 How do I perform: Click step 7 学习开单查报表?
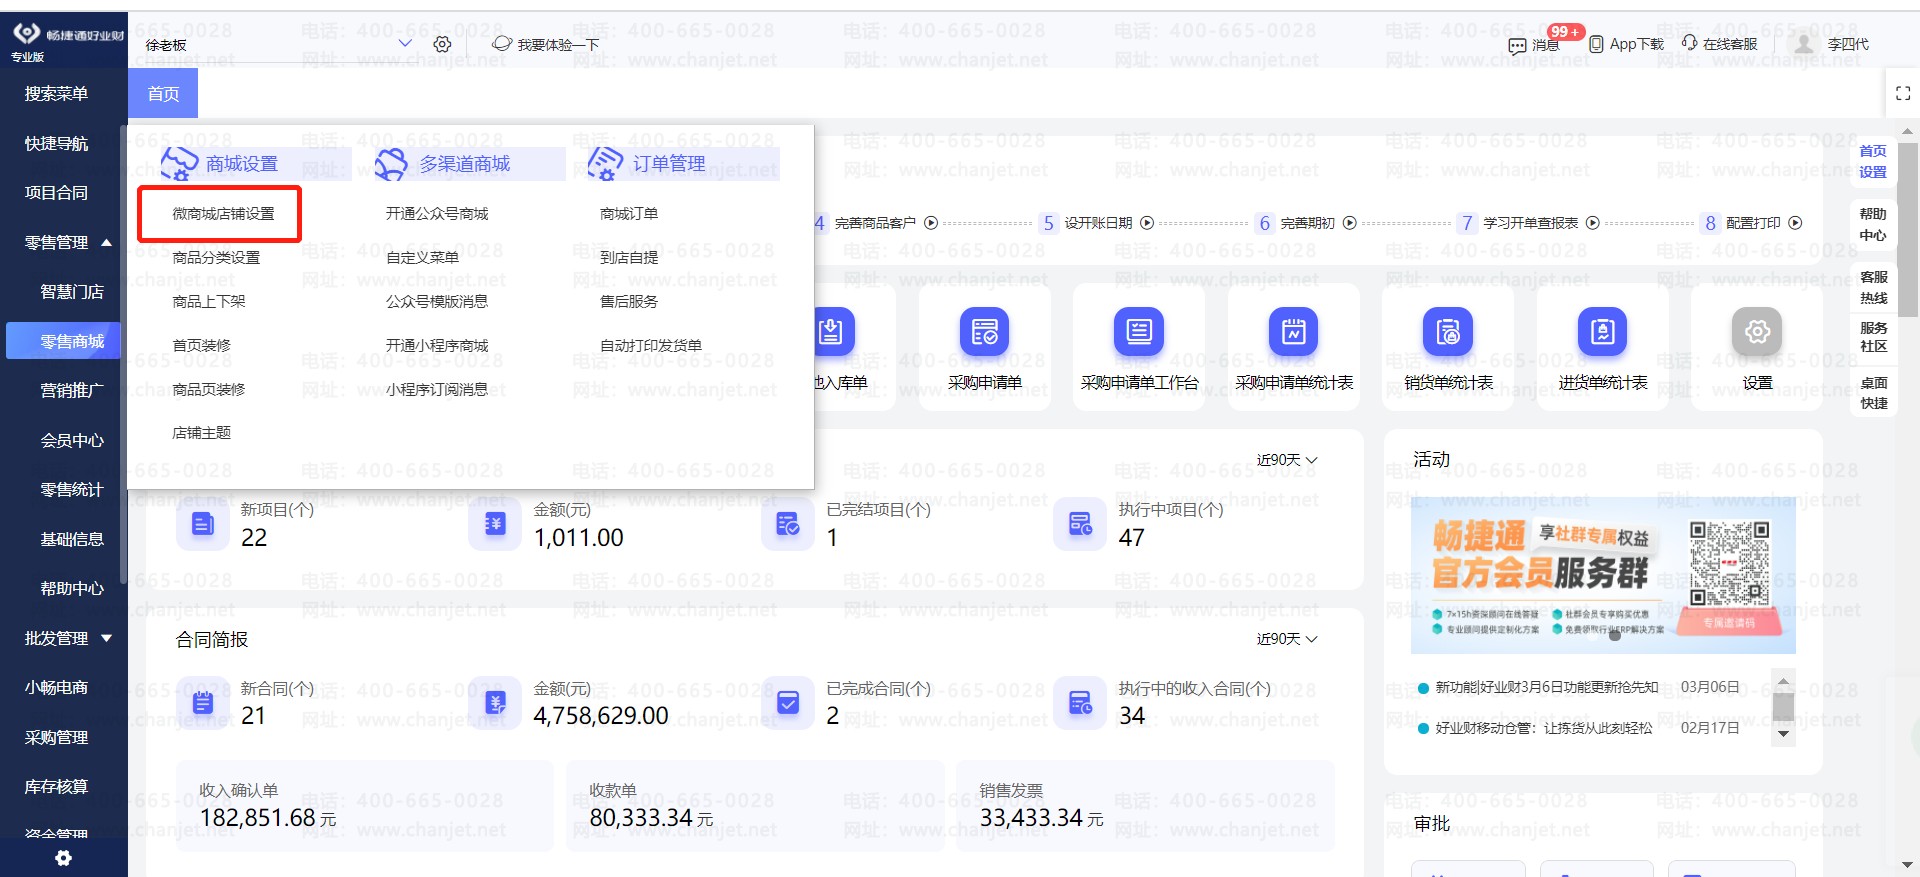(1529, 223)
